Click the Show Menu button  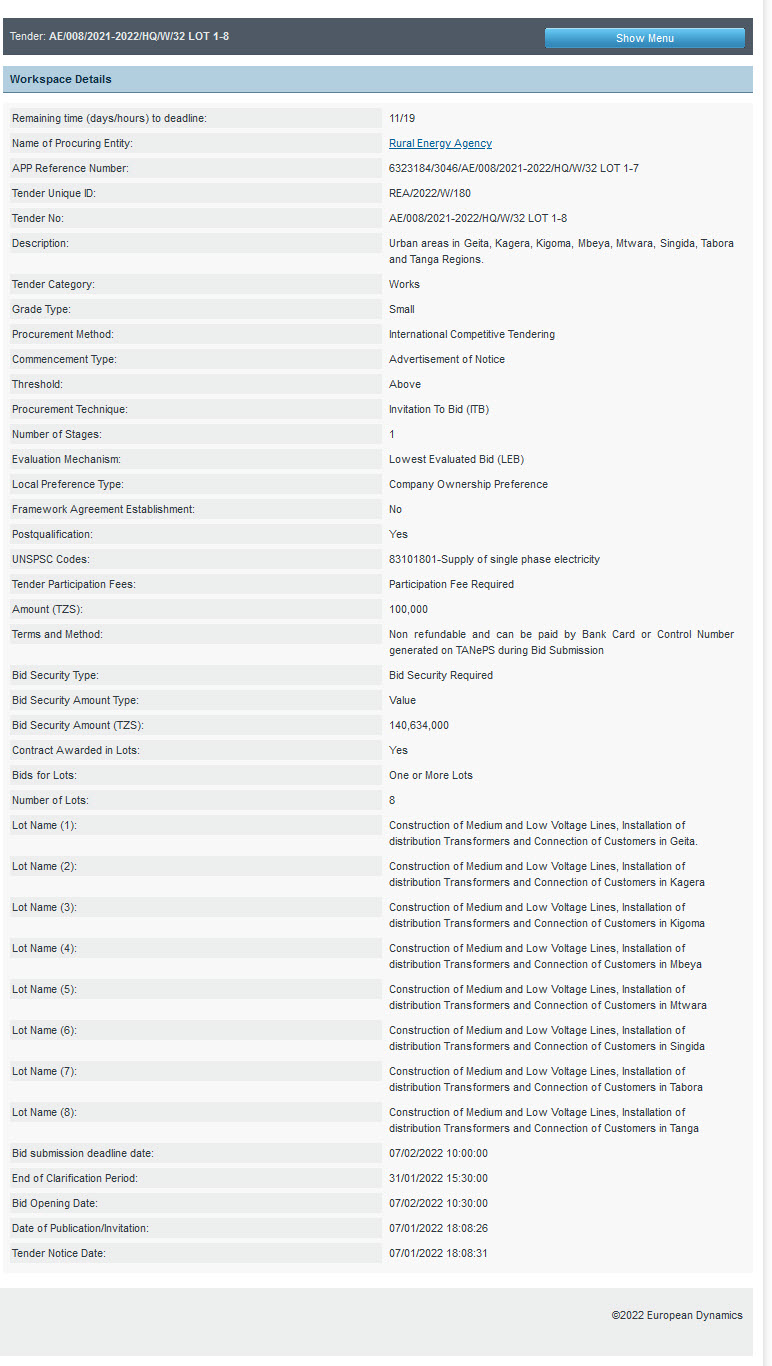tap(644, 38)
